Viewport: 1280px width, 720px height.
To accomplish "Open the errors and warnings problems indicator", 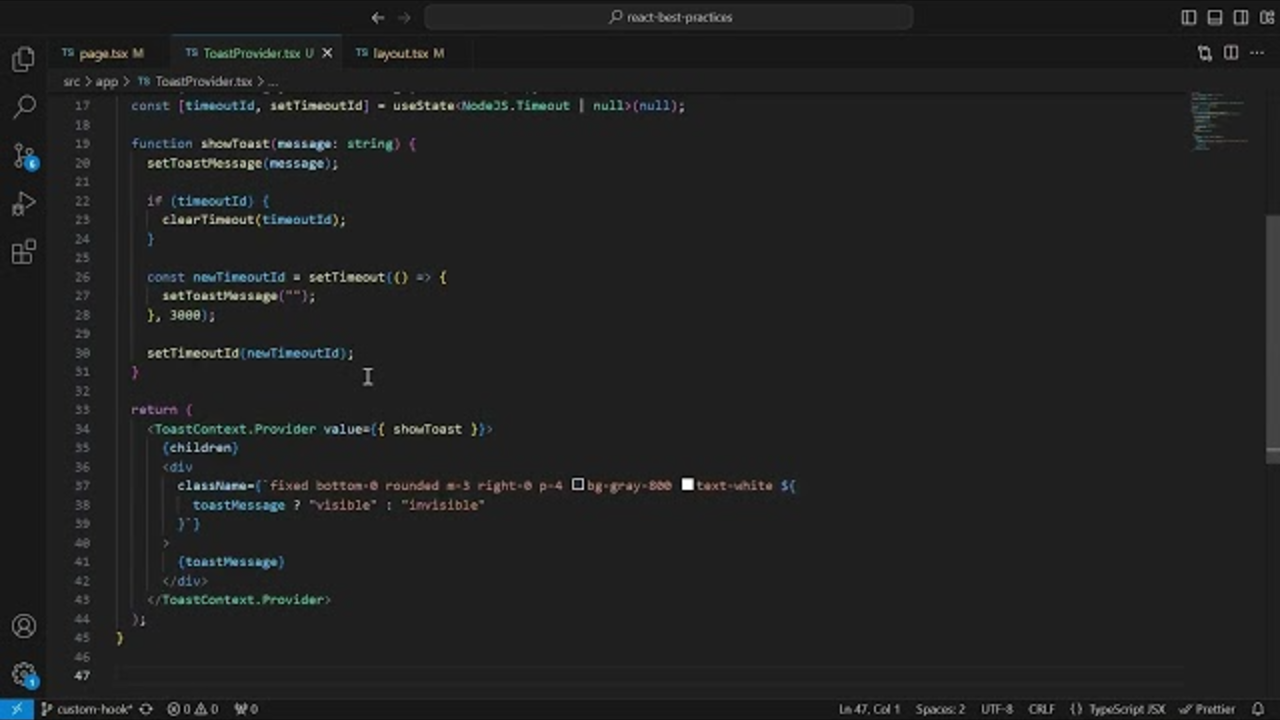I will click(x=192, y=709).
